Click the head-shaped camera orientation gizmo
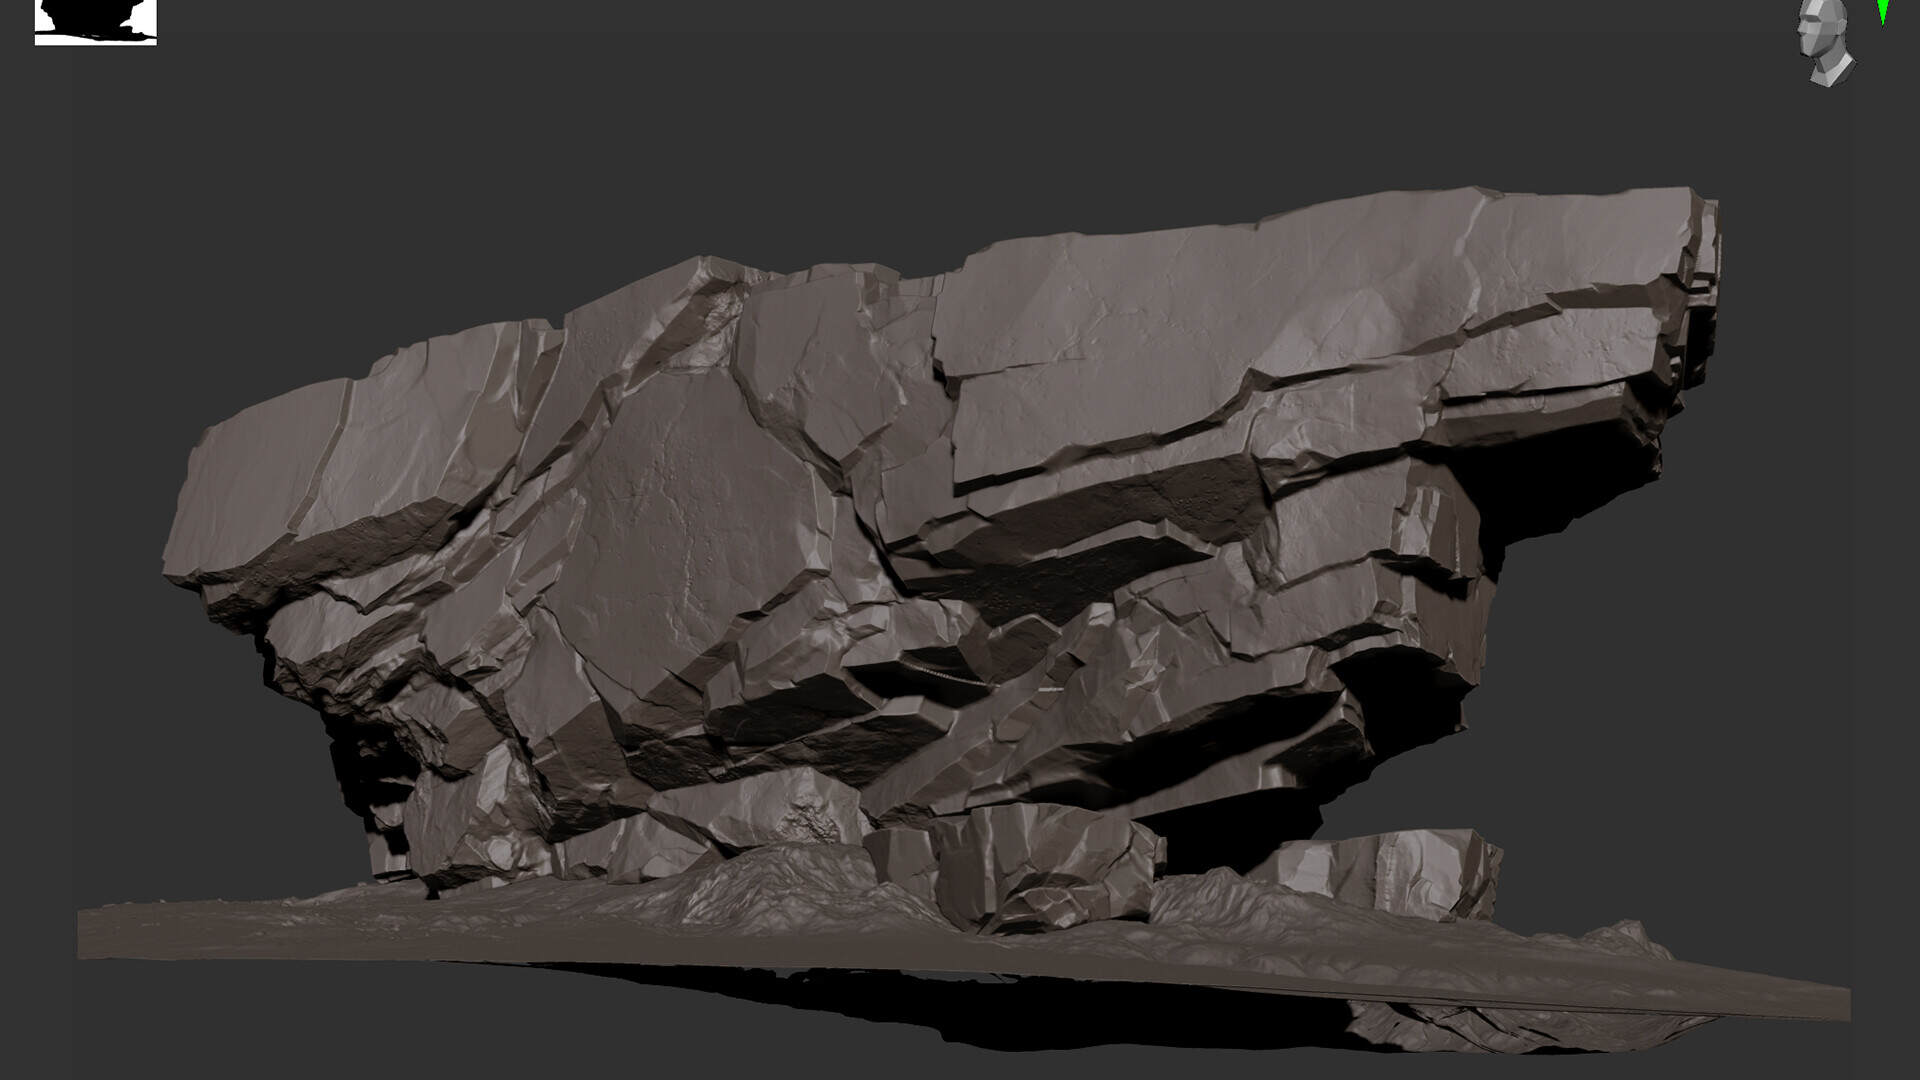 coord(1825,42)
